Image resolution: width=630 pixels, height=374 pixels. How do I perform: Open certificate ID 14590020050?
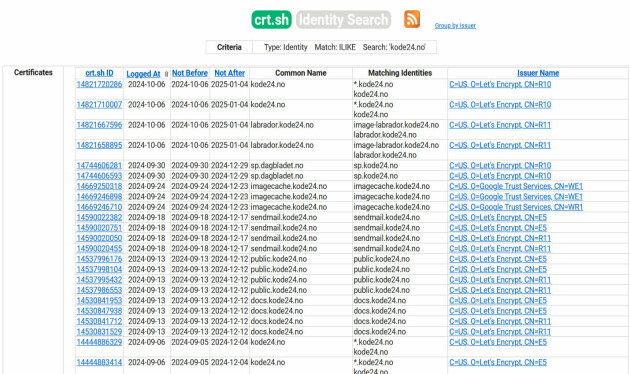[x=99, y=238]
